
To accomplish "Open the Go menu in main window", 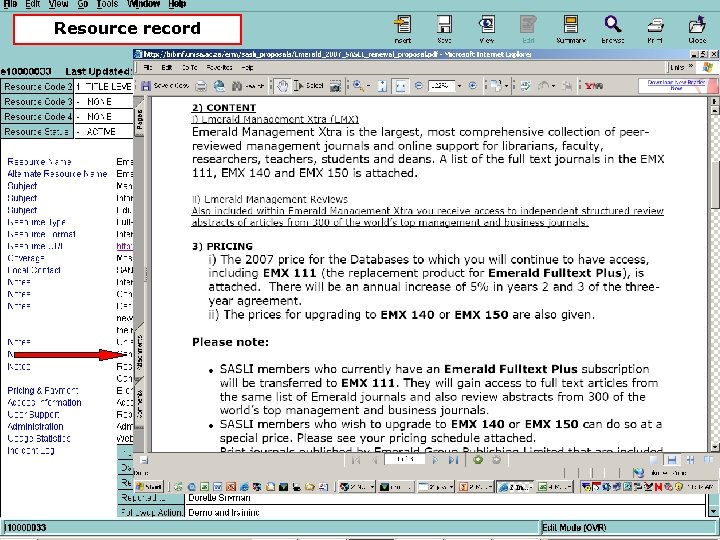I will click(83, 4).
